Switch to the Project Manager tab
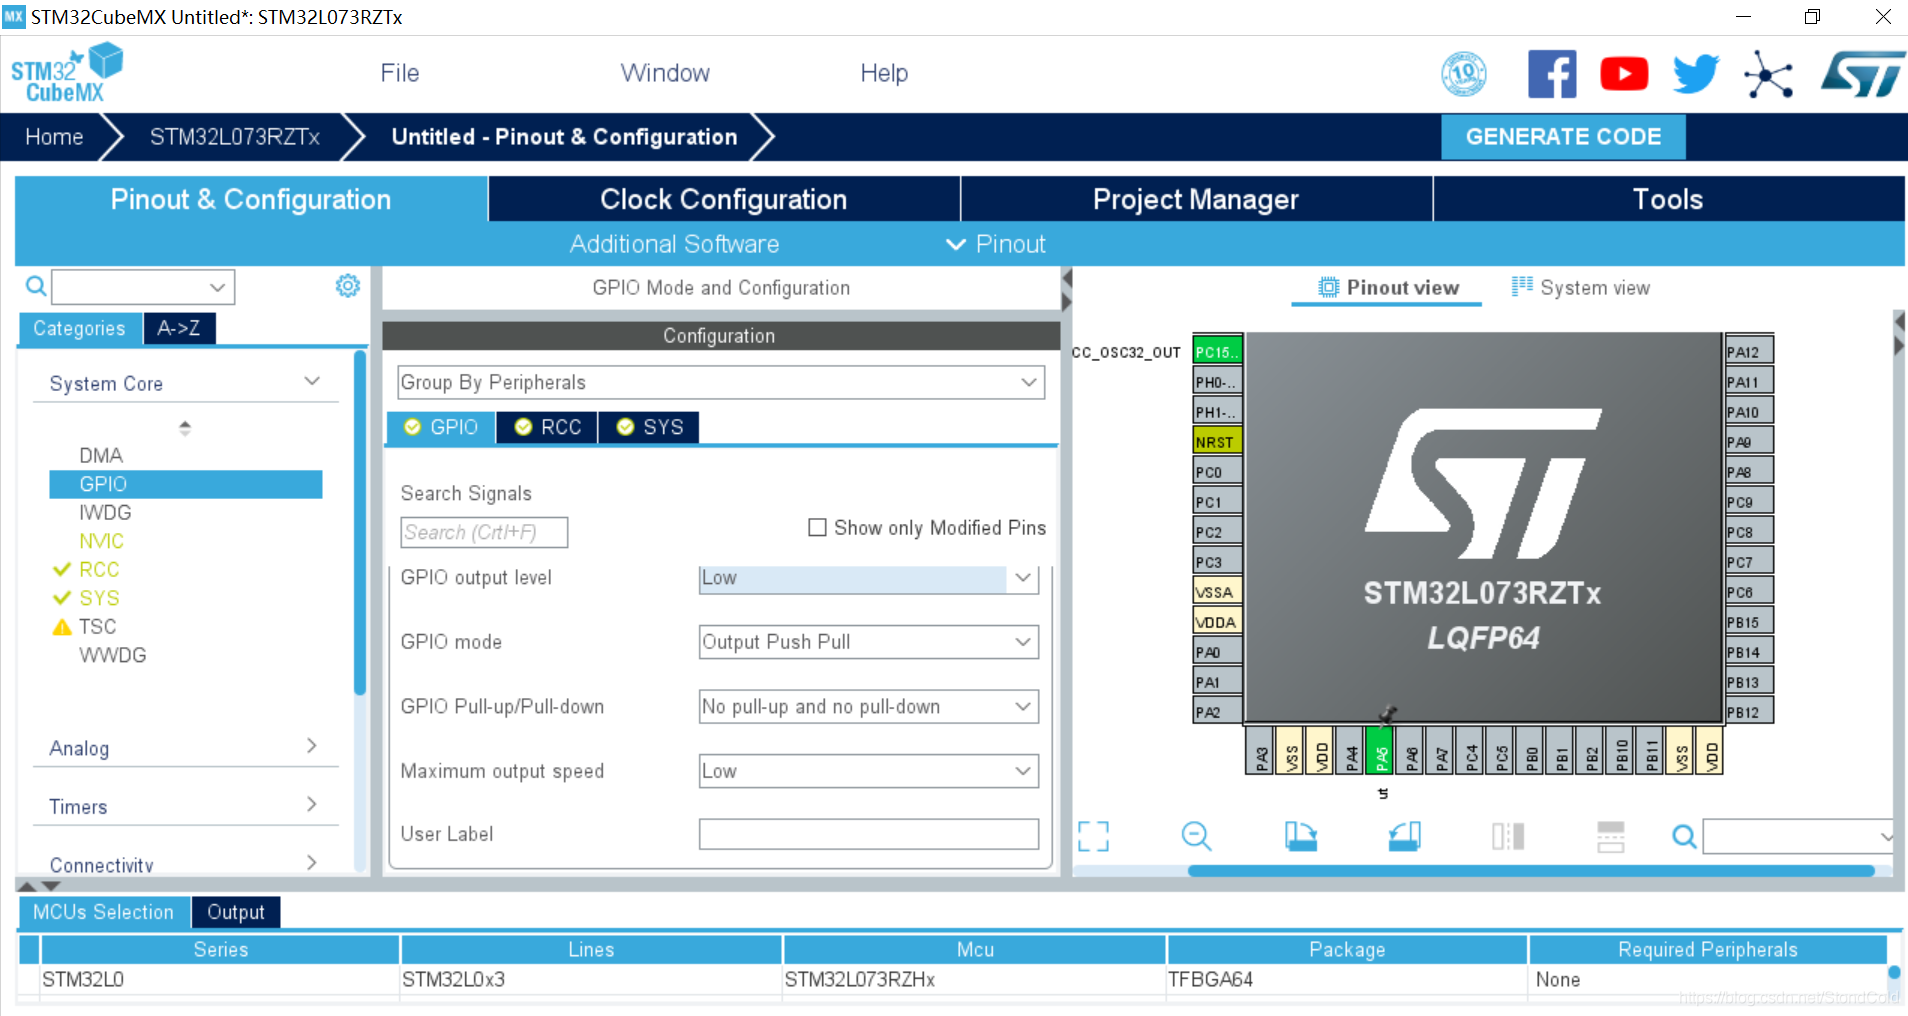This screenshot has height=1016, width=1908. click(1196, 199)
